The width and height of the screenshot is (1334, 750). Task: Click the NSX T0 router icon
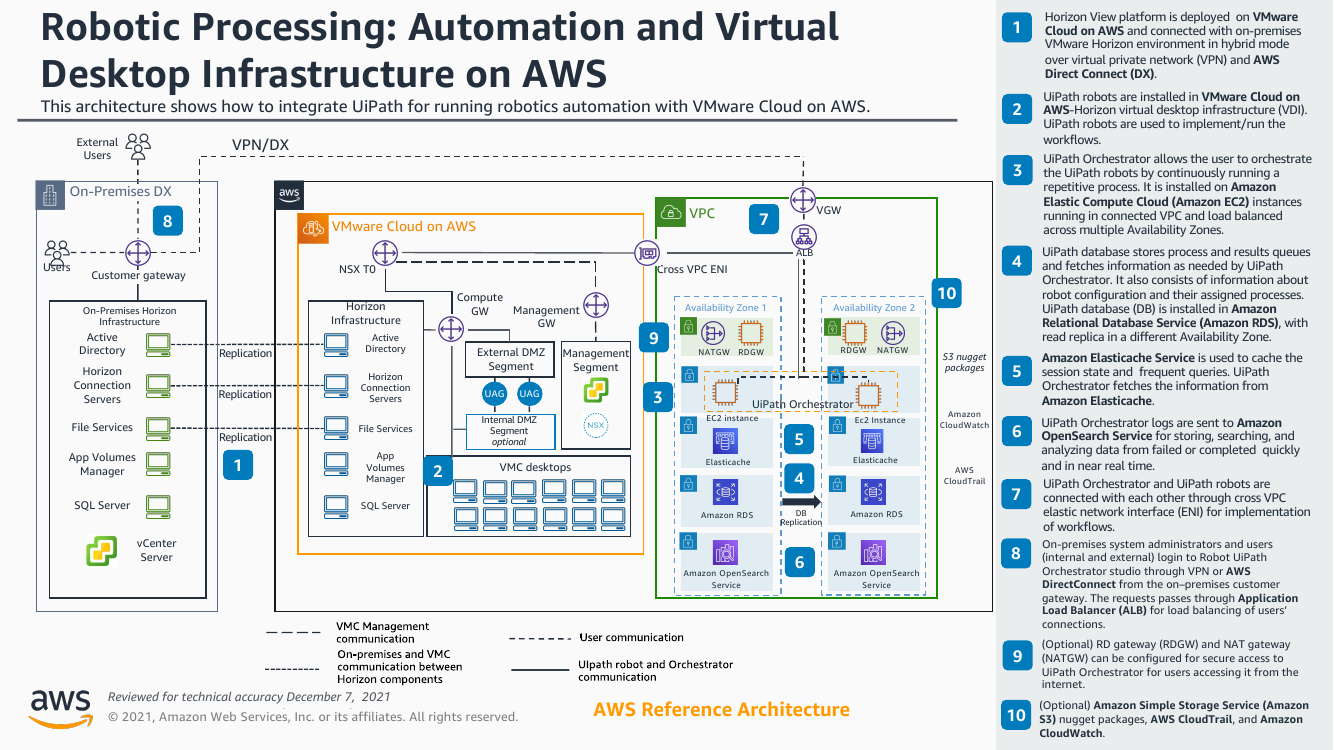tap(384, 251)
